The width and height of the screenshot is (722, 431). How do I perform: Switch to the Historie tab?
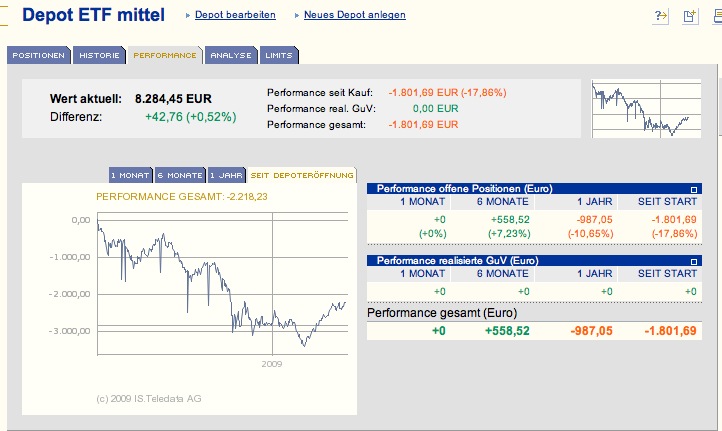(x=99, y=55)
